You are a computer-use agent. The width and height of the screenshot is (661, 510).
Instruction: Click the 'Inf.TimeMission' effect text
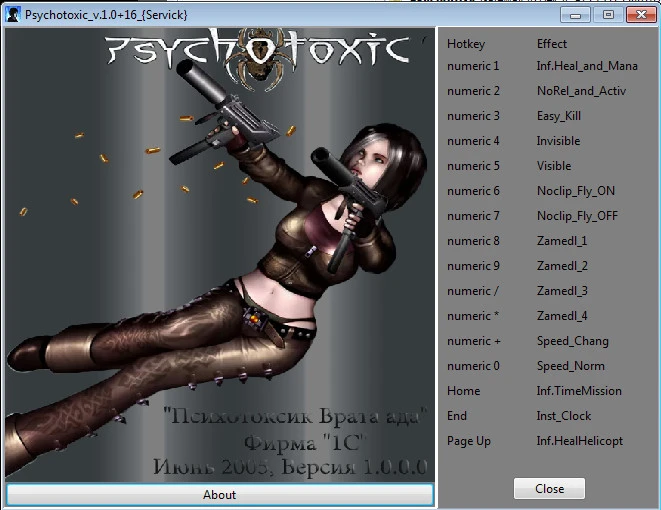point(579,391)
